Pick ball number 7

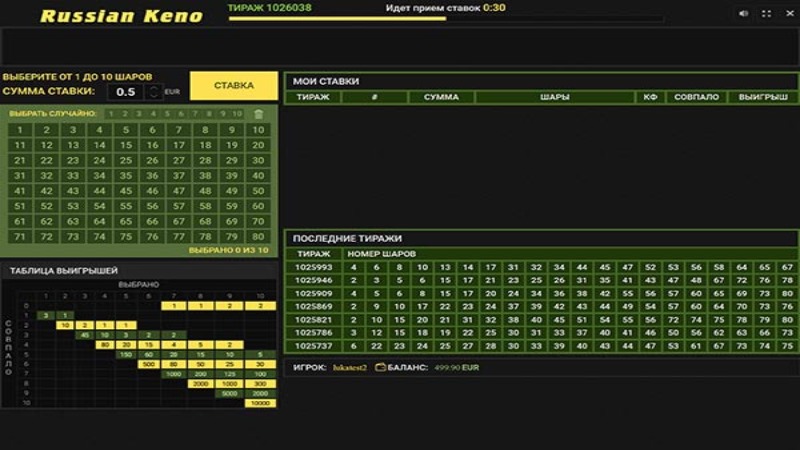[179, 130]
